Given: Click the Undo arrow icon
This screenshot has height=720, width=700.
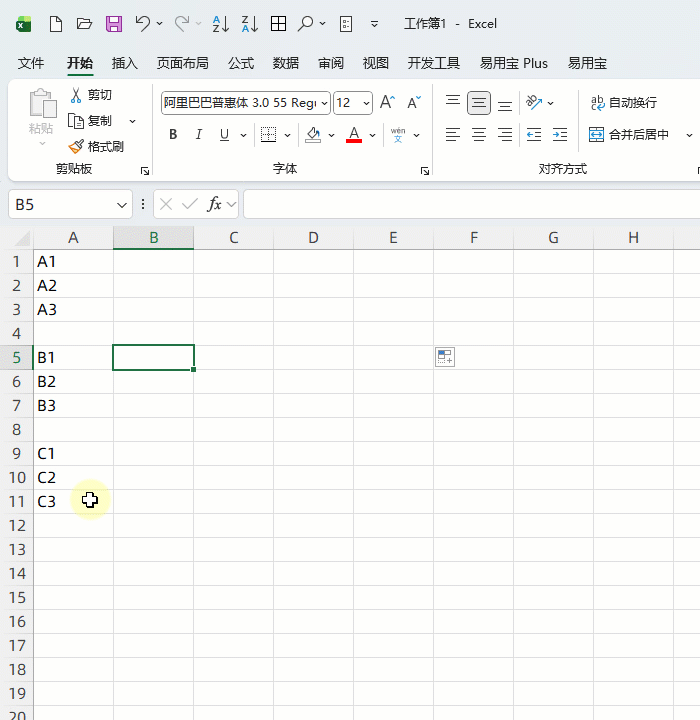Looking at the screenshot, I should point(143,23).
